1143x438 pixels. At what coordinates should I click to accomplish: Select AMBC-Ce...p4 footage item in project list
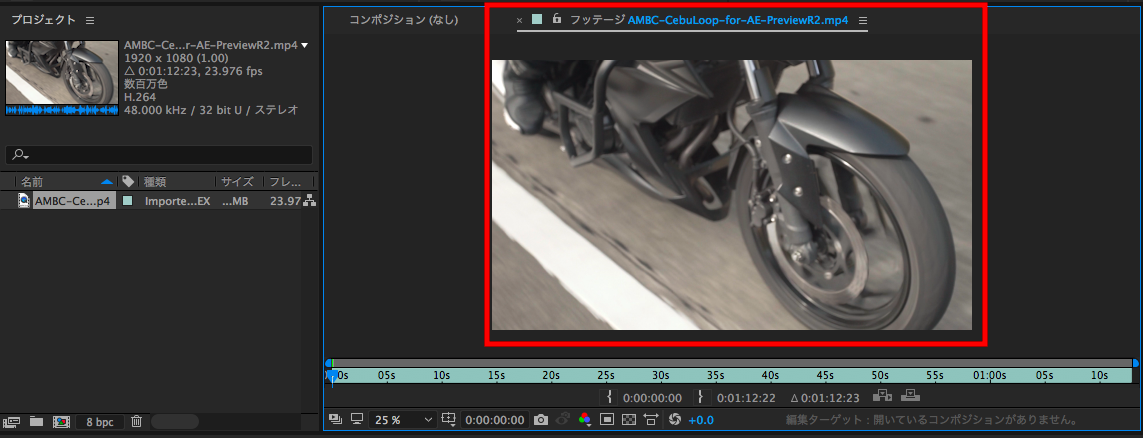(x=73, y=201)
